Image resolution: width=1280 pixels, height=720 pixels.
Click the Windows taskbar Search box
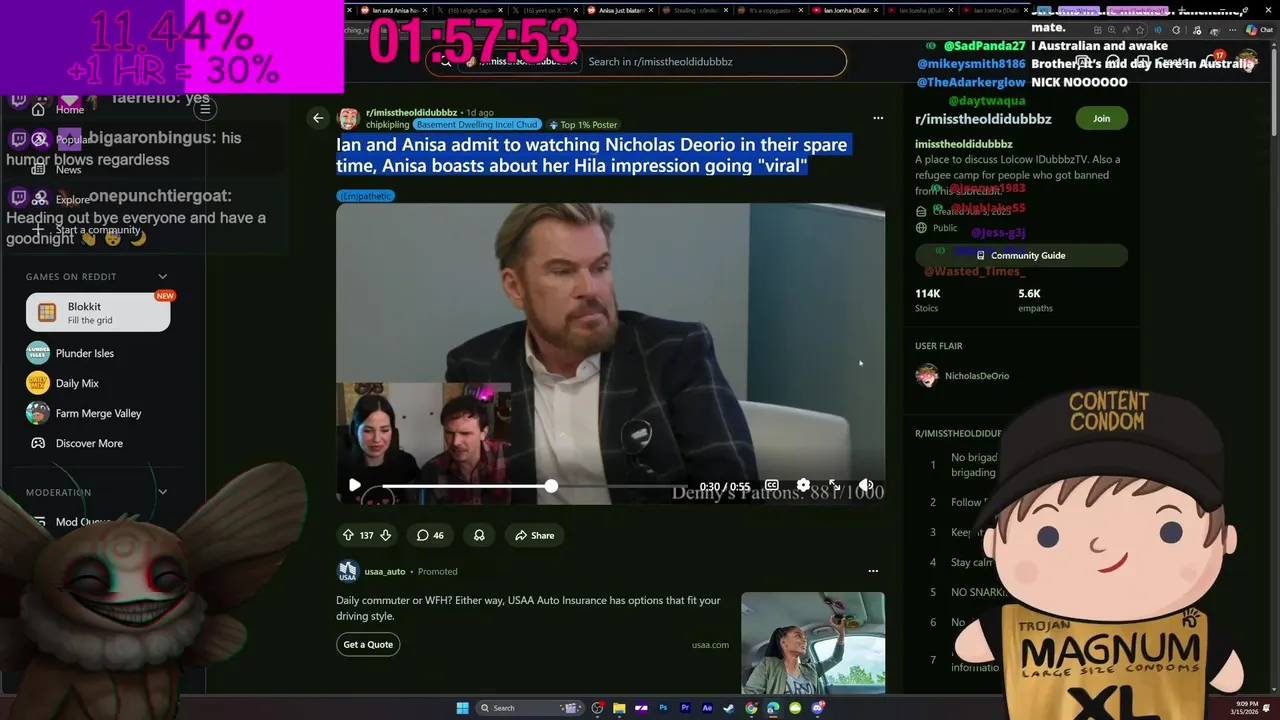[x=529, y=708]
